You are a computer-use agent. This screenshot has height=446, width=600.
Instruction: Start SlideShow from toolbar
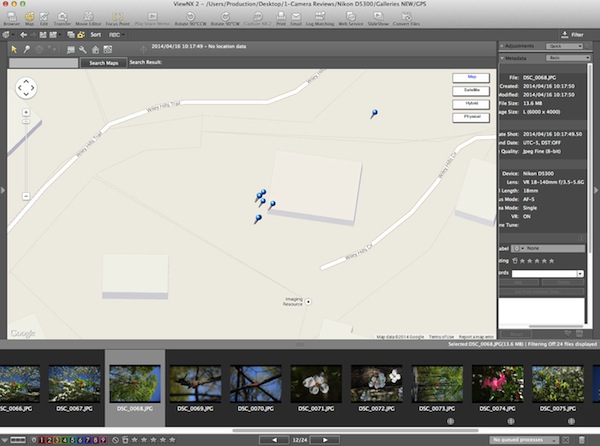pyautogui.click(x=377, y=19)
